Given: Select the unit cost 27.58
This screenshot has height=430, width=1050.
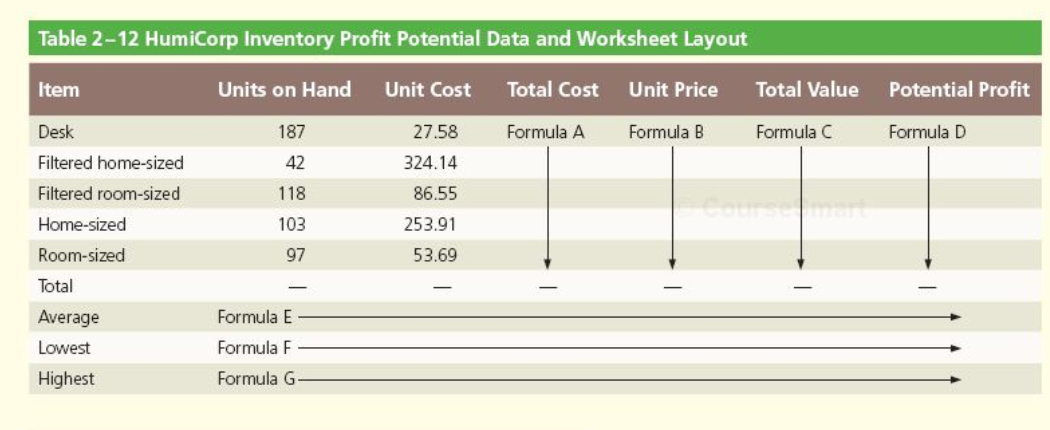Looking at the screenshot, I should pyautogui.click(x=435, y=132).
